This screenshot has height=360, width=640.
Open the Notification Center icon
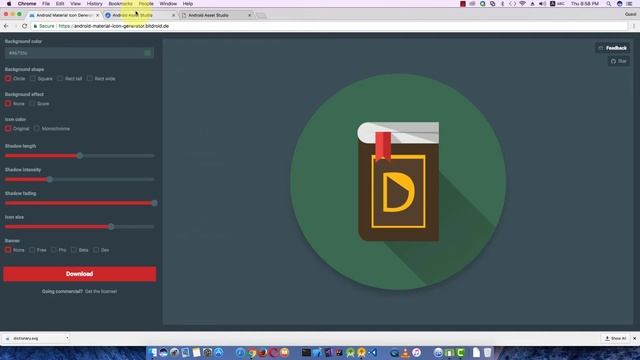tap(629, 4)
